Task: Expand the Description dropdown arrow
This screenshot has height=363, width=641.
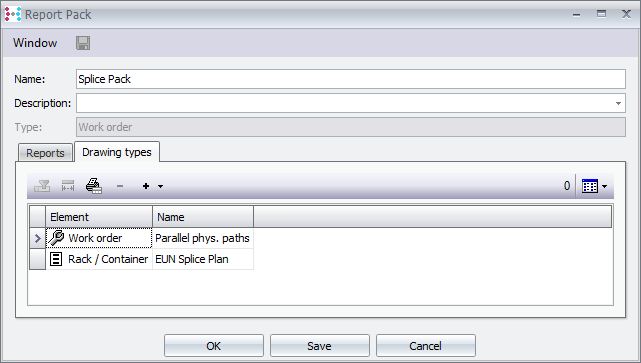Action: pos(619,103)
